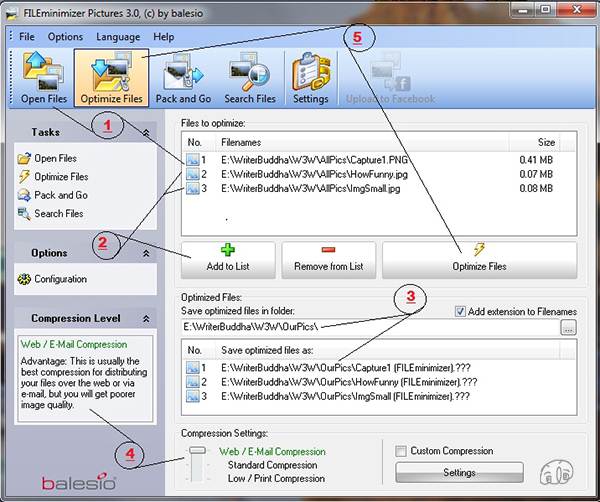This screenshot has width=600, height=502.
Task: Click the Upload to Facebook toolbar icon
Action: [390, 78]
